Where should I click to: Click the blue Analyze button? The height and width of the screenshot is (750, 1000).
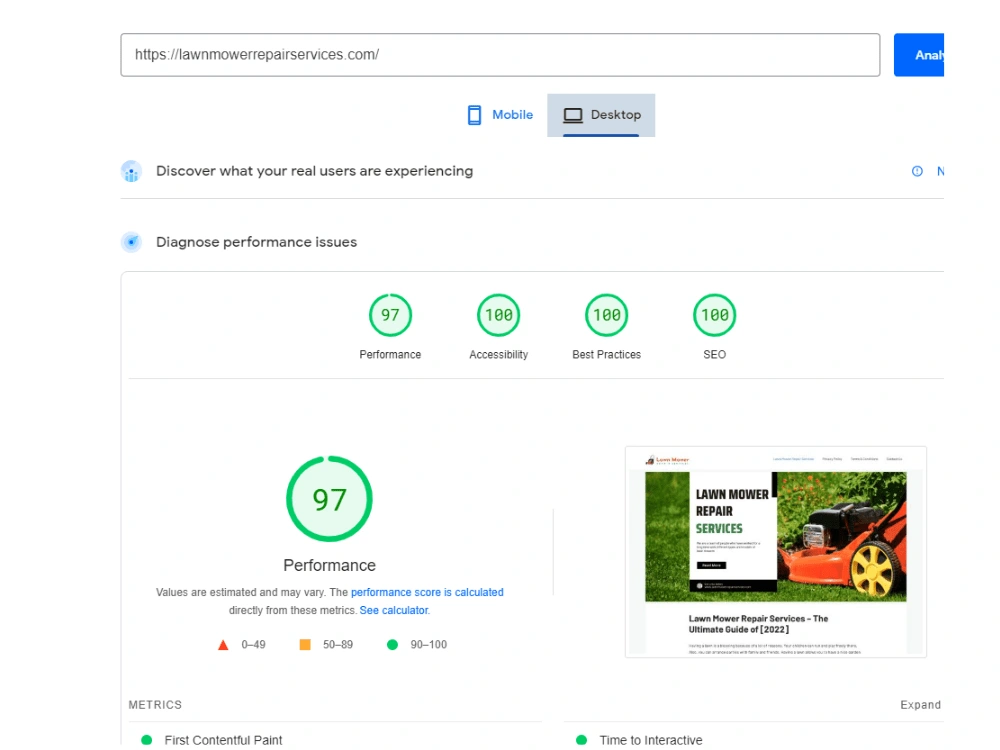coord(925,55)
